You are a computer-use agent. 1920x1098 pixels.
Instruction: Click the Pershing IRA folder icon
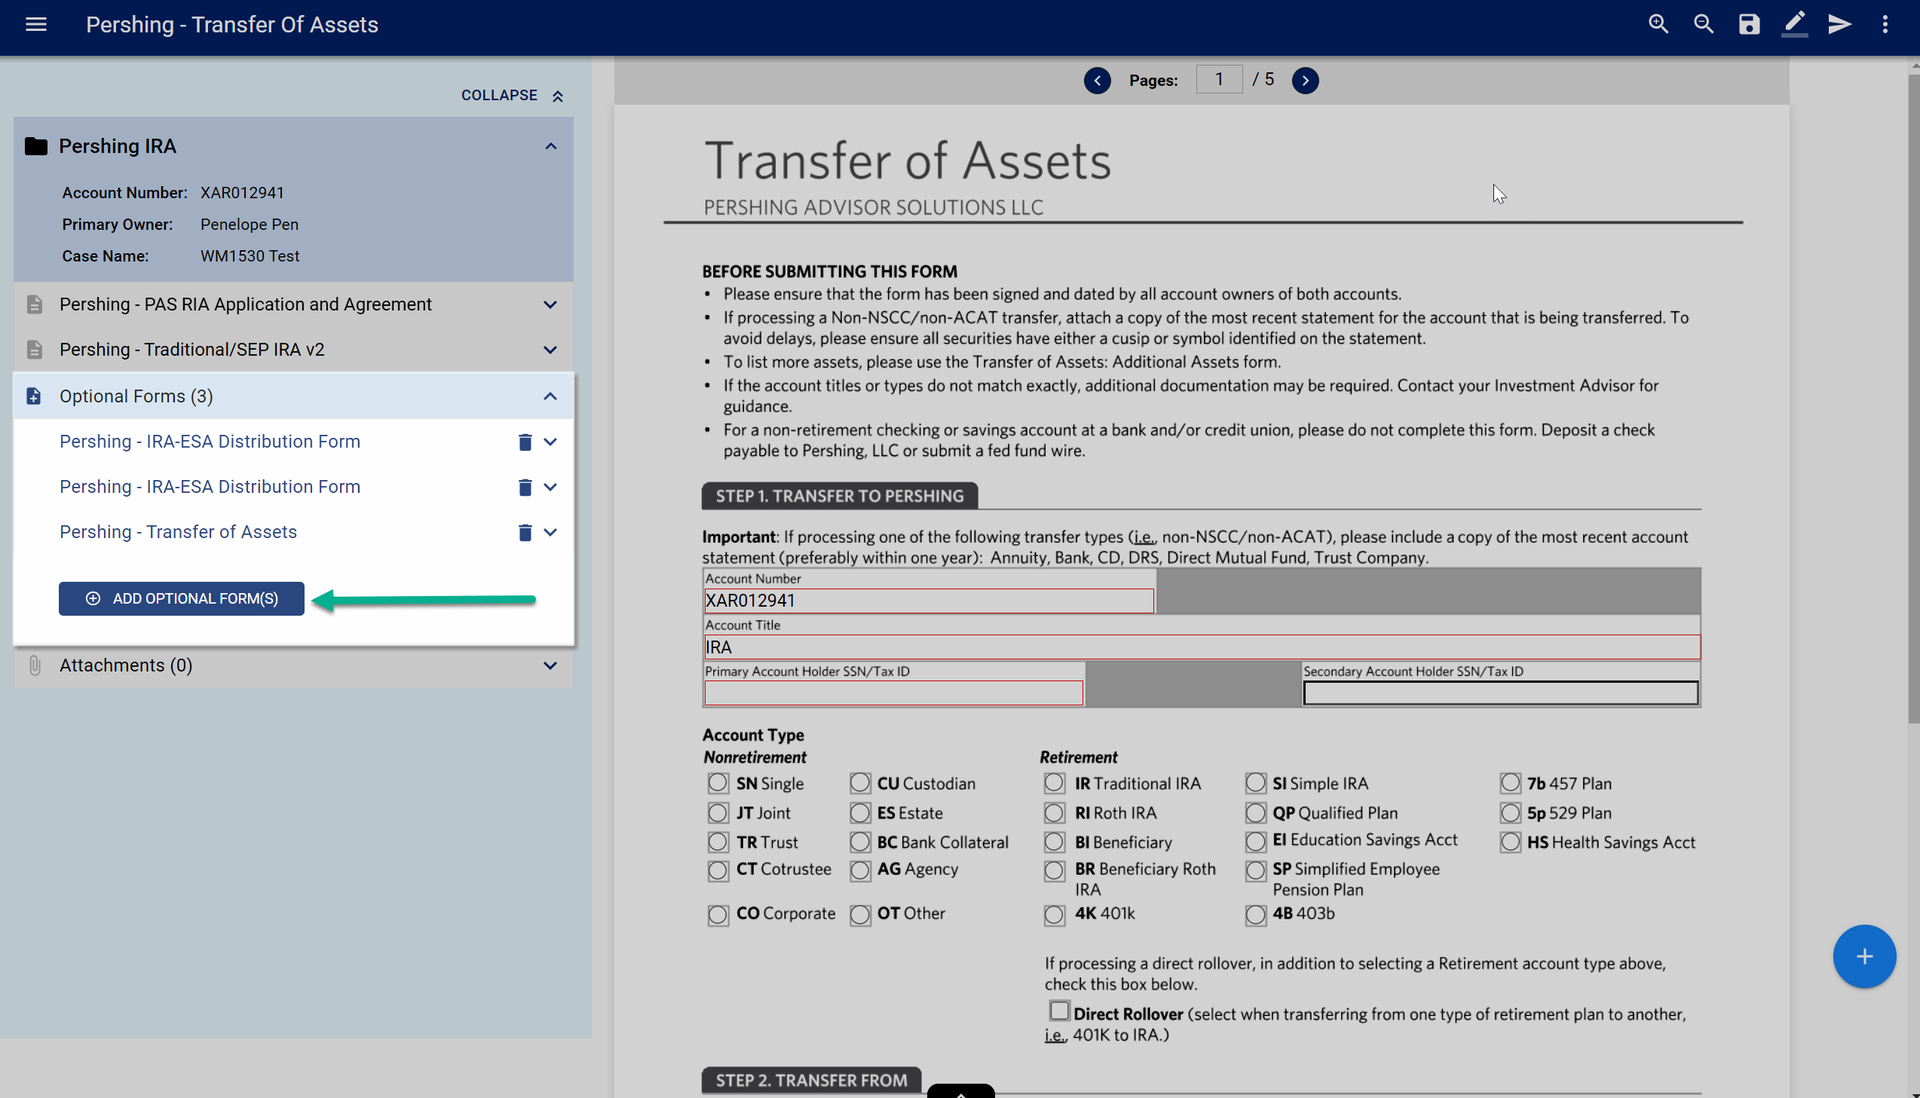[36, 146]
